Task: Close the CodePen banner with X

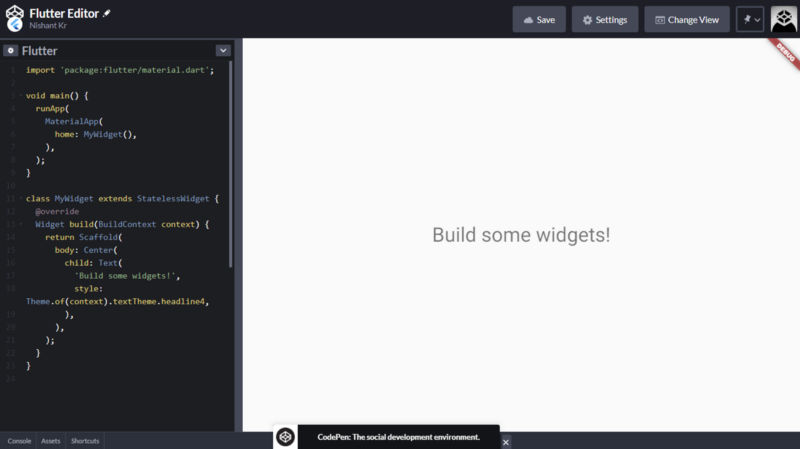Action: (x=506, y=442)
